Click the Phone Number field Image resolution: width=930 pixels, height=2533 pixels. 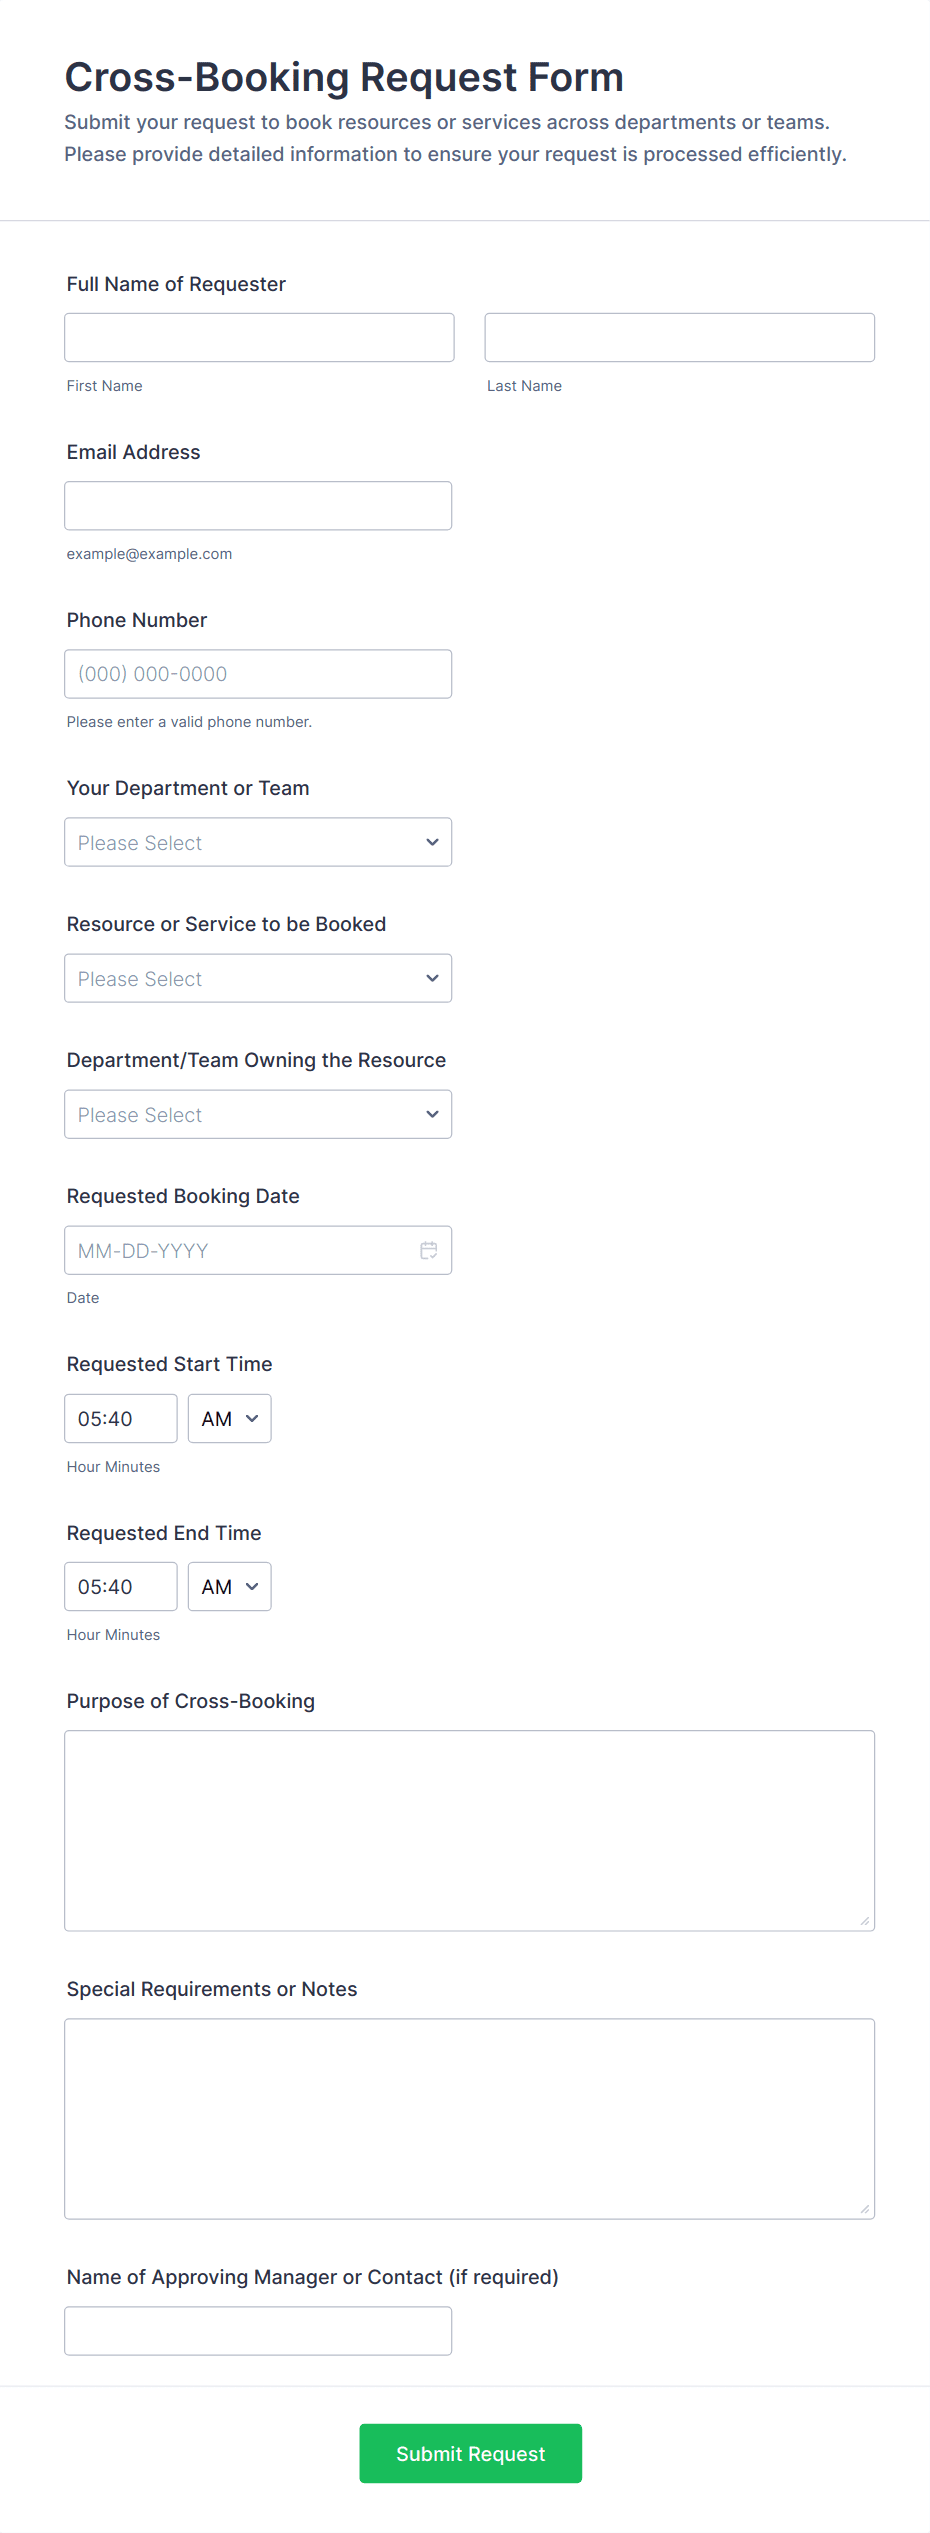coord(258,673)
